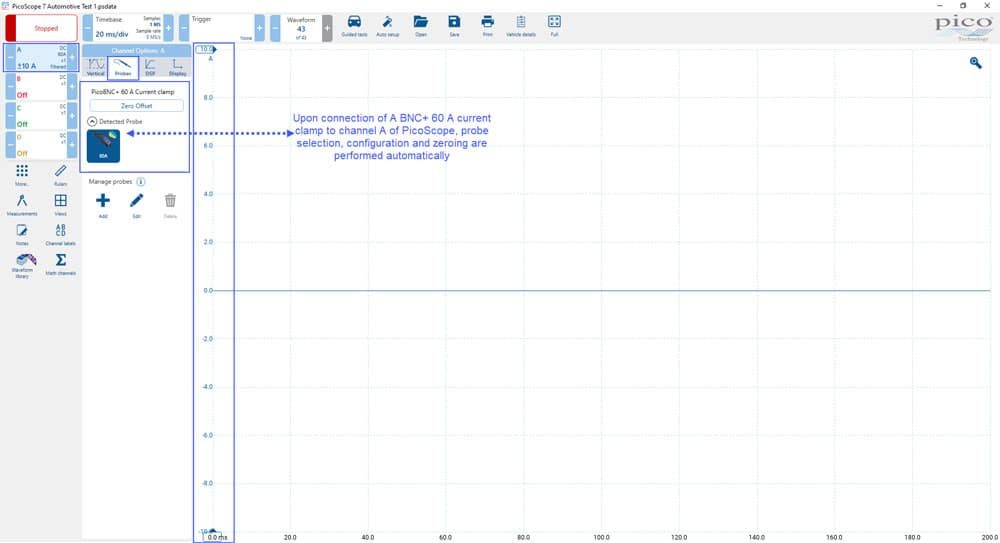Run Auto setup from the toolbar

pos(387,26)
